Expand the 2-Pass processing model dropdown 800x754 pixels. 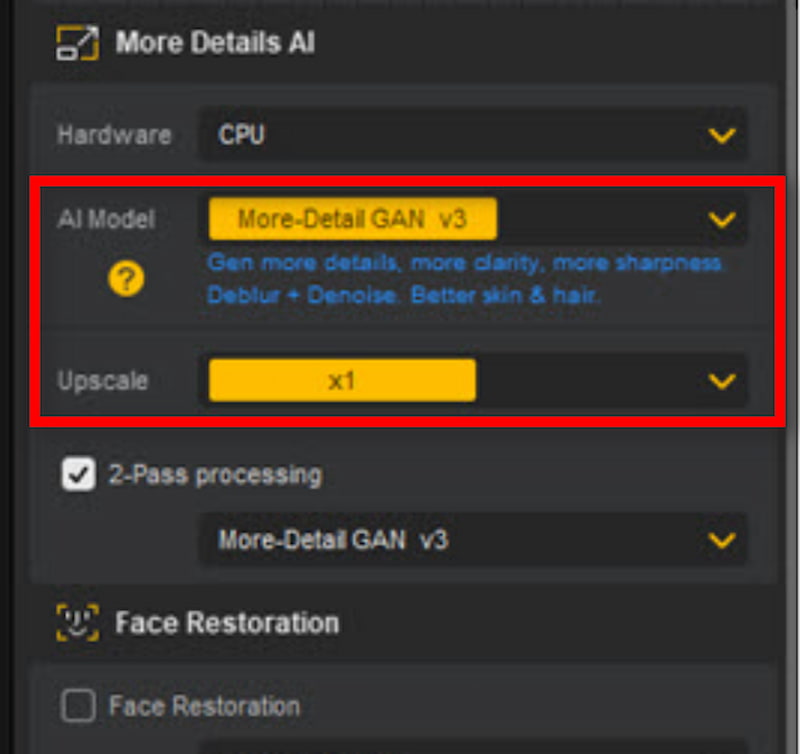click(722, 540)
